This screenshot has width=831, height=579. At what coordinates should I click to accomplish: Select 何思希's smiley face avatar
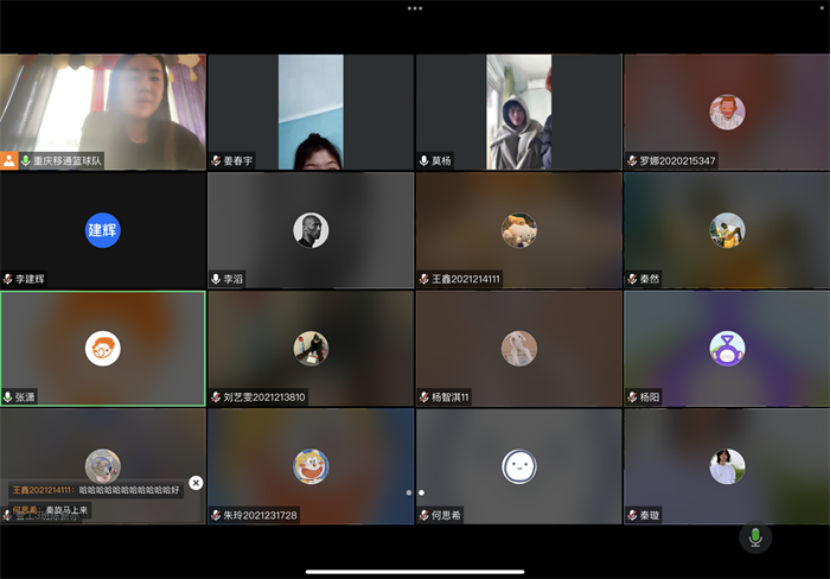tap(519, 466)
